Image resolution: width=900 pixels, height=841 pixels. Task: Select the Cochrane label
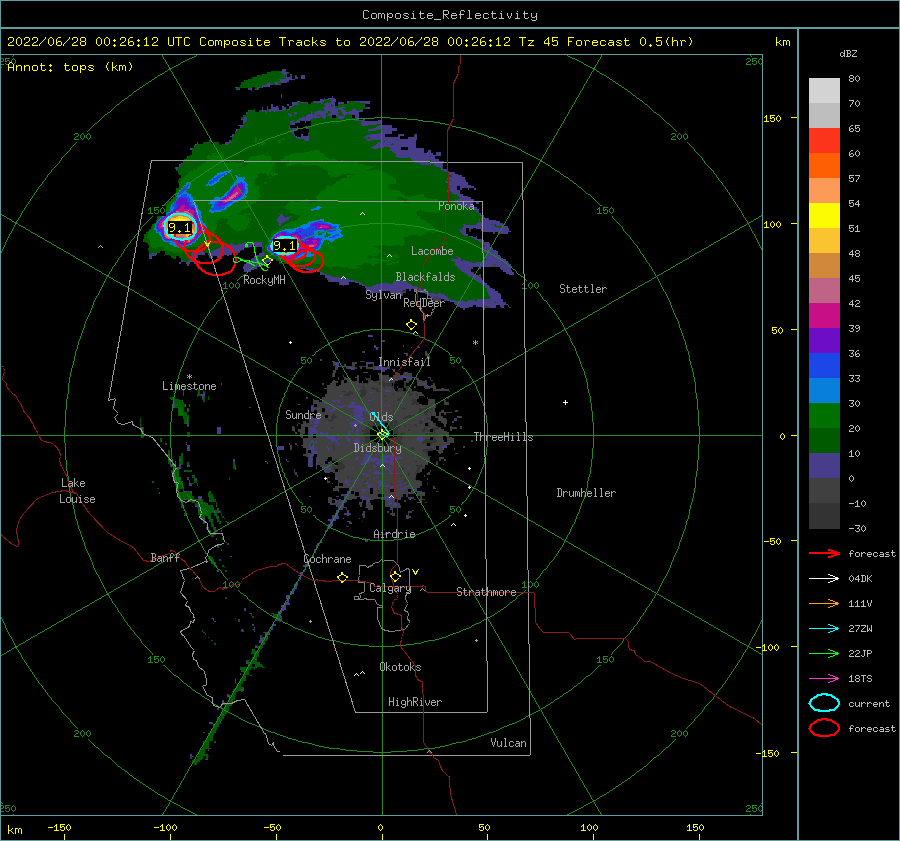tap(327, 559)
